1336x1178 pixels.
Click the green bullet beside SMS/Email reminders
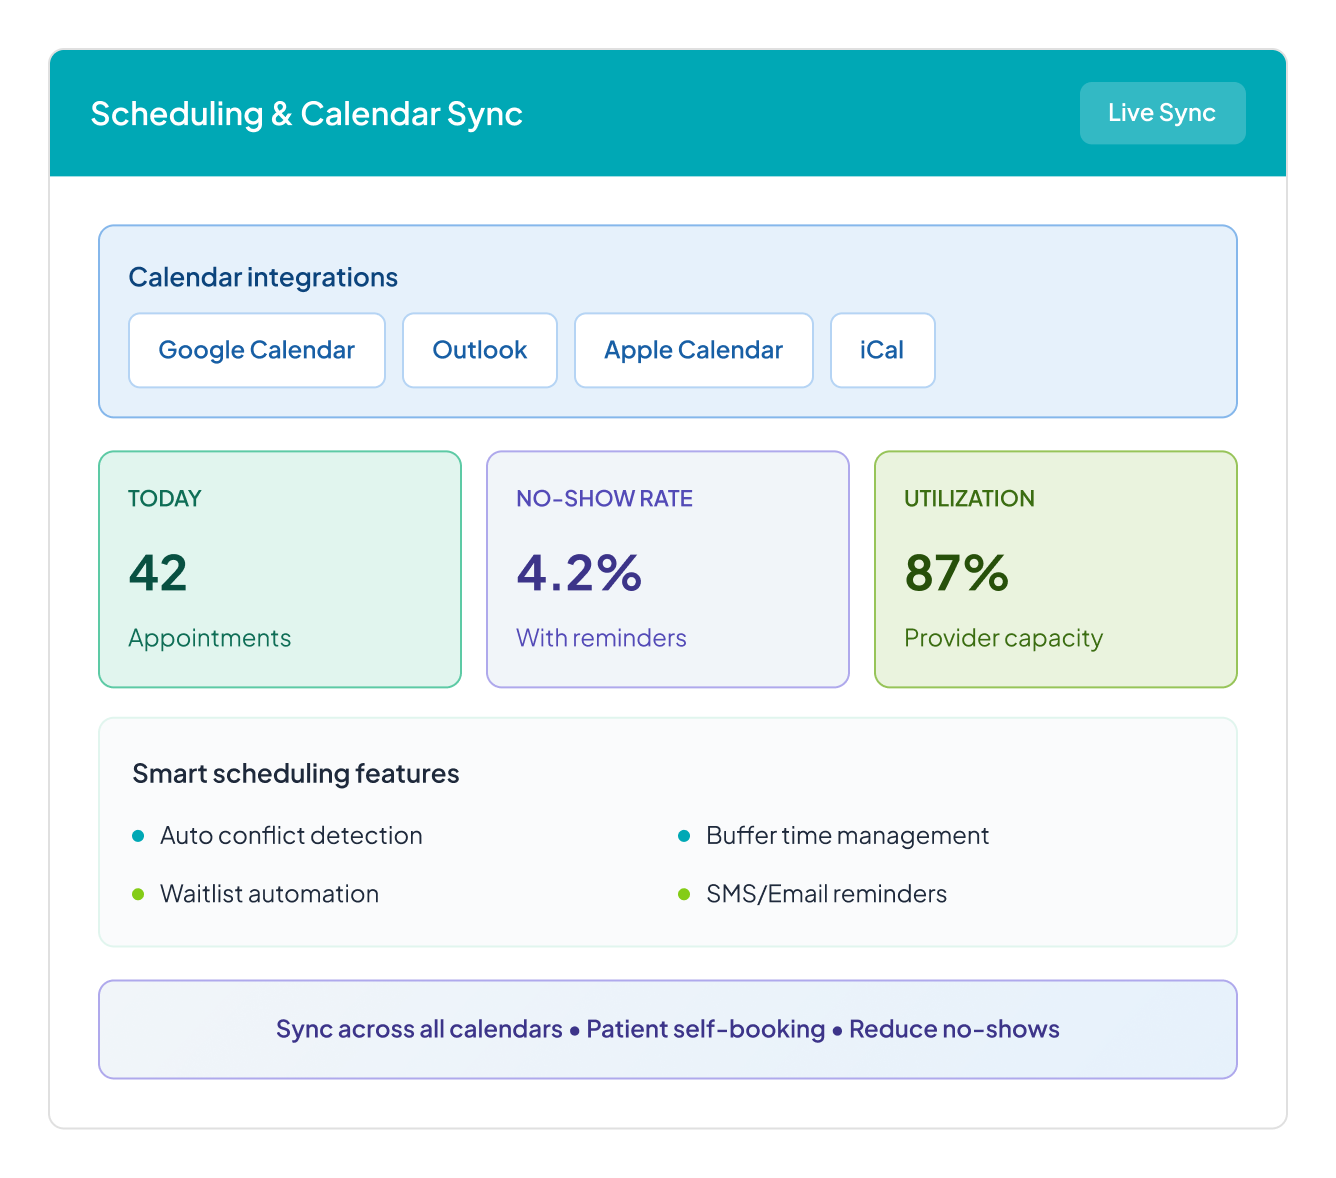684,894
